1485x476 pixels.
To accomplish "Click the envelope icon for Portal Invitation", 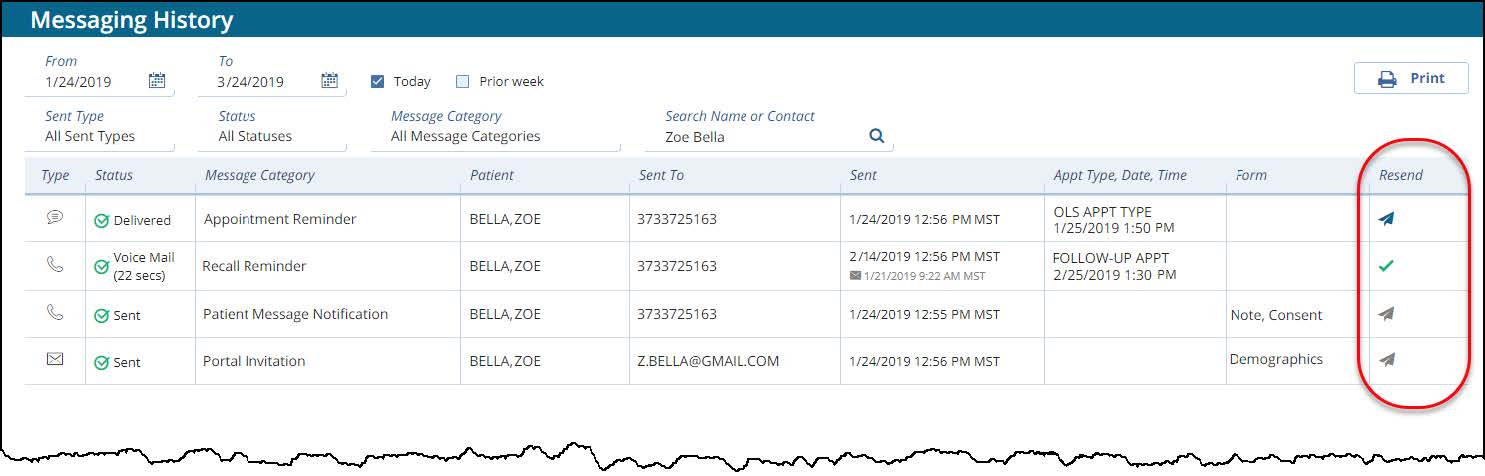I will click(55, 359).
